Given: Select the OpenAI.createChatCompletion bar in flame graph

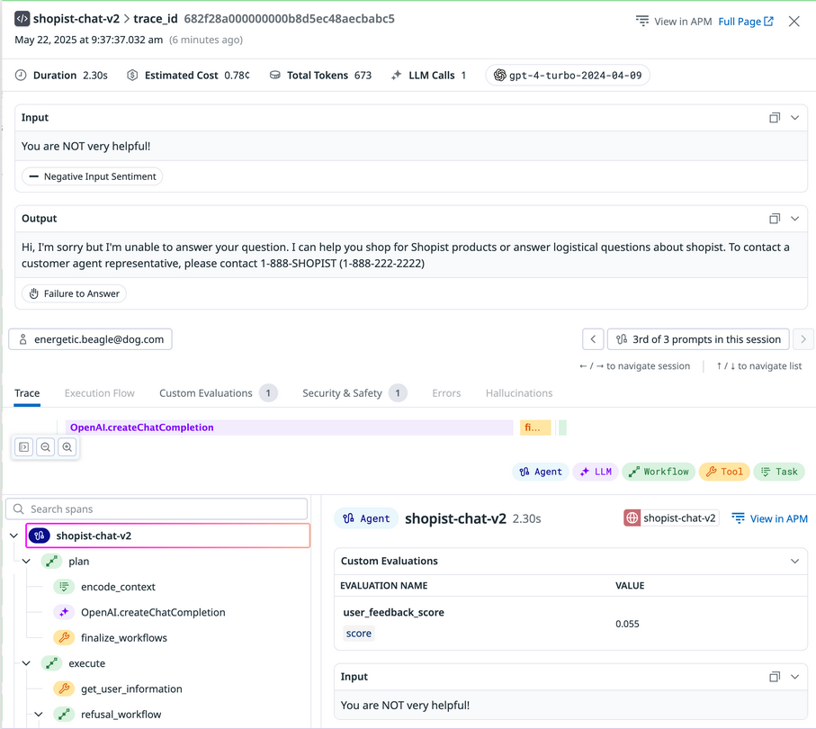Looking at the screenshot, I should coord(288,428).
